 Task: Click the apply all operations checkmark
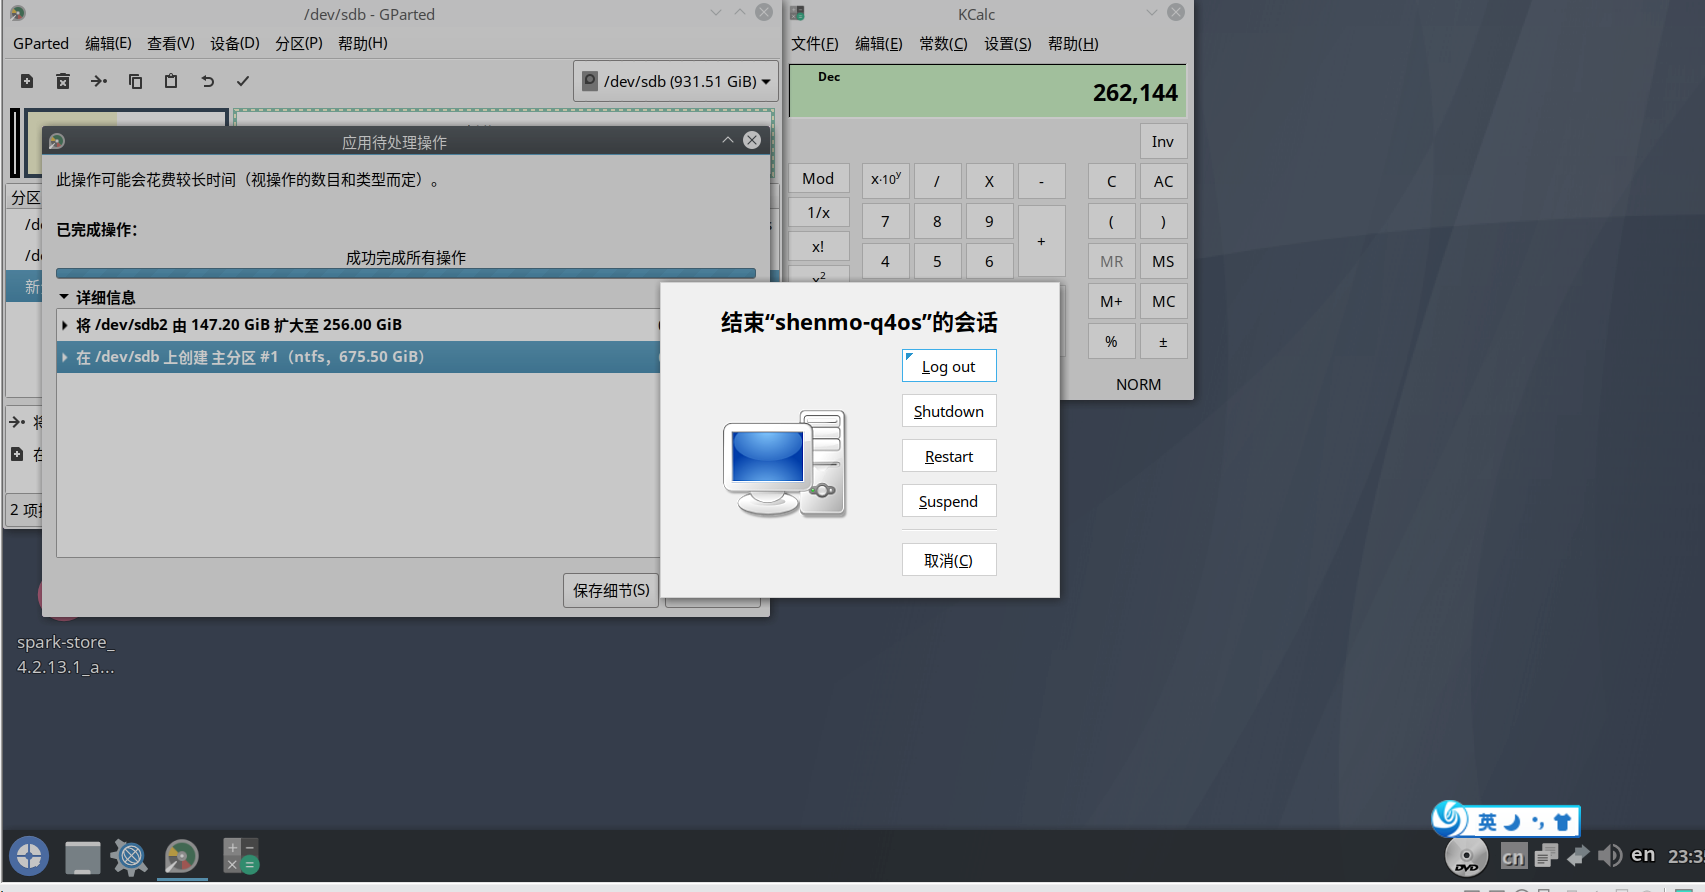(243, 81)
